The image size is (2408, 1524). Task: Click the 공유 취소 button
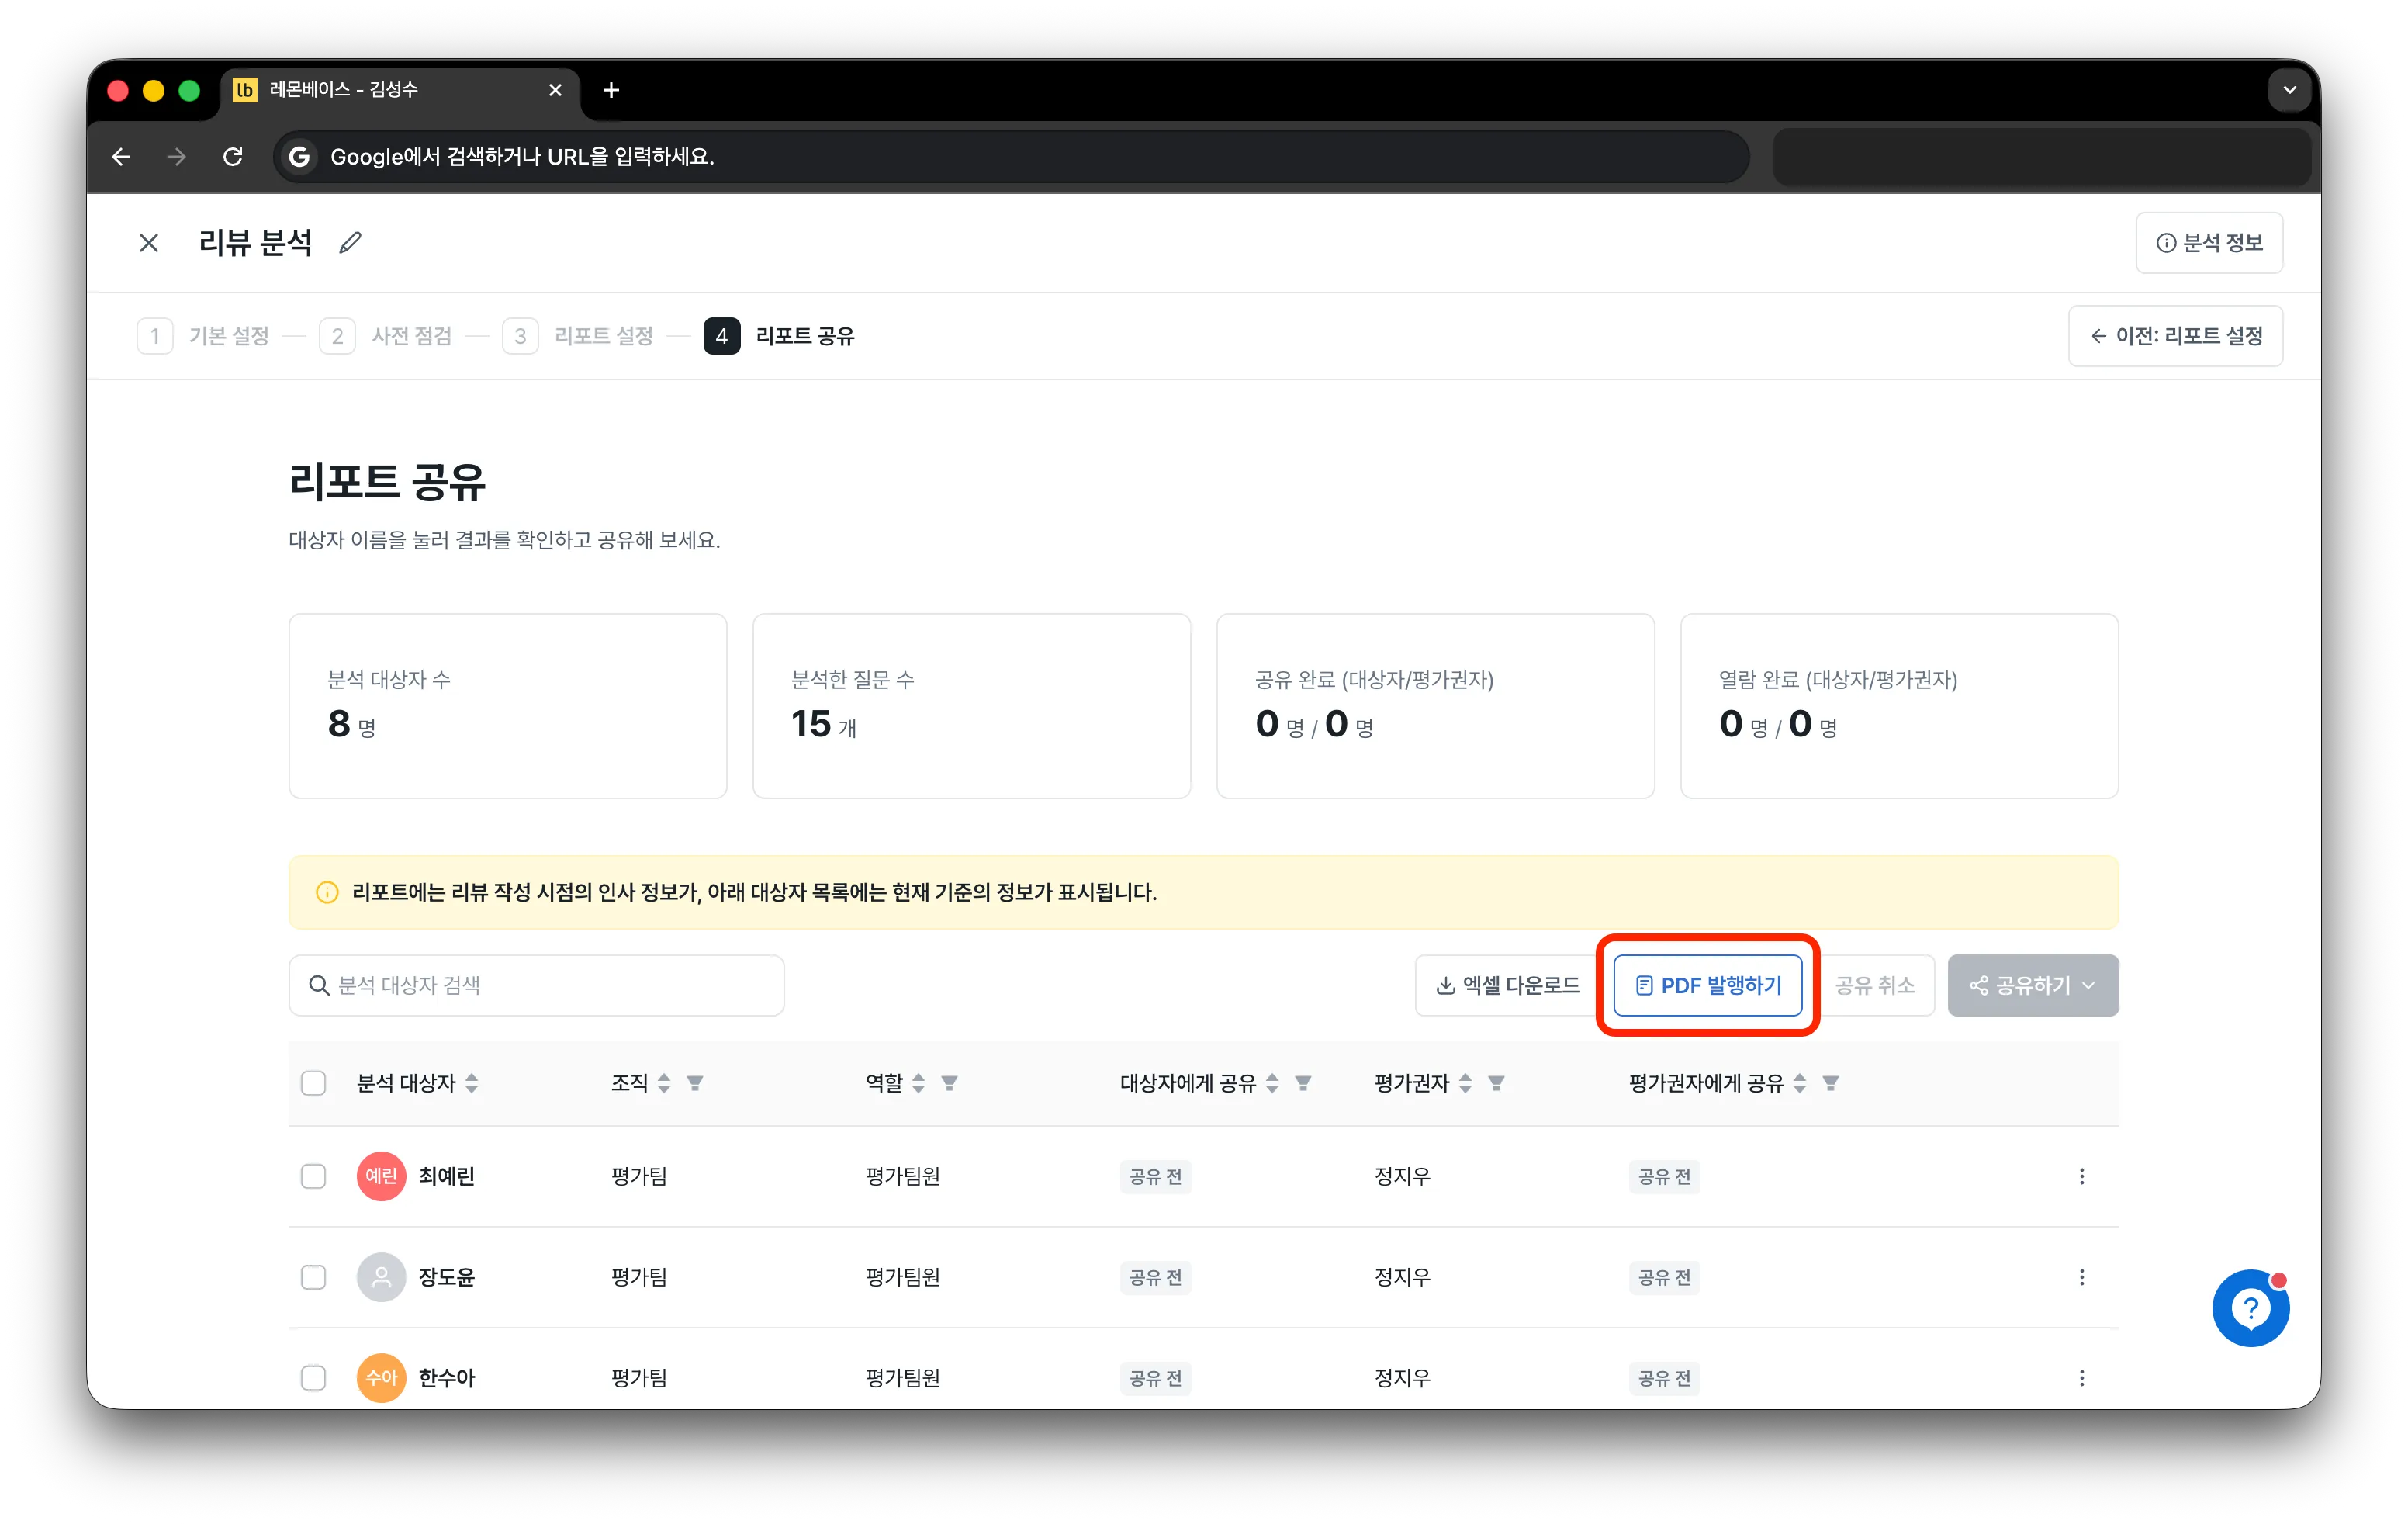click(x=1874, y=986)
